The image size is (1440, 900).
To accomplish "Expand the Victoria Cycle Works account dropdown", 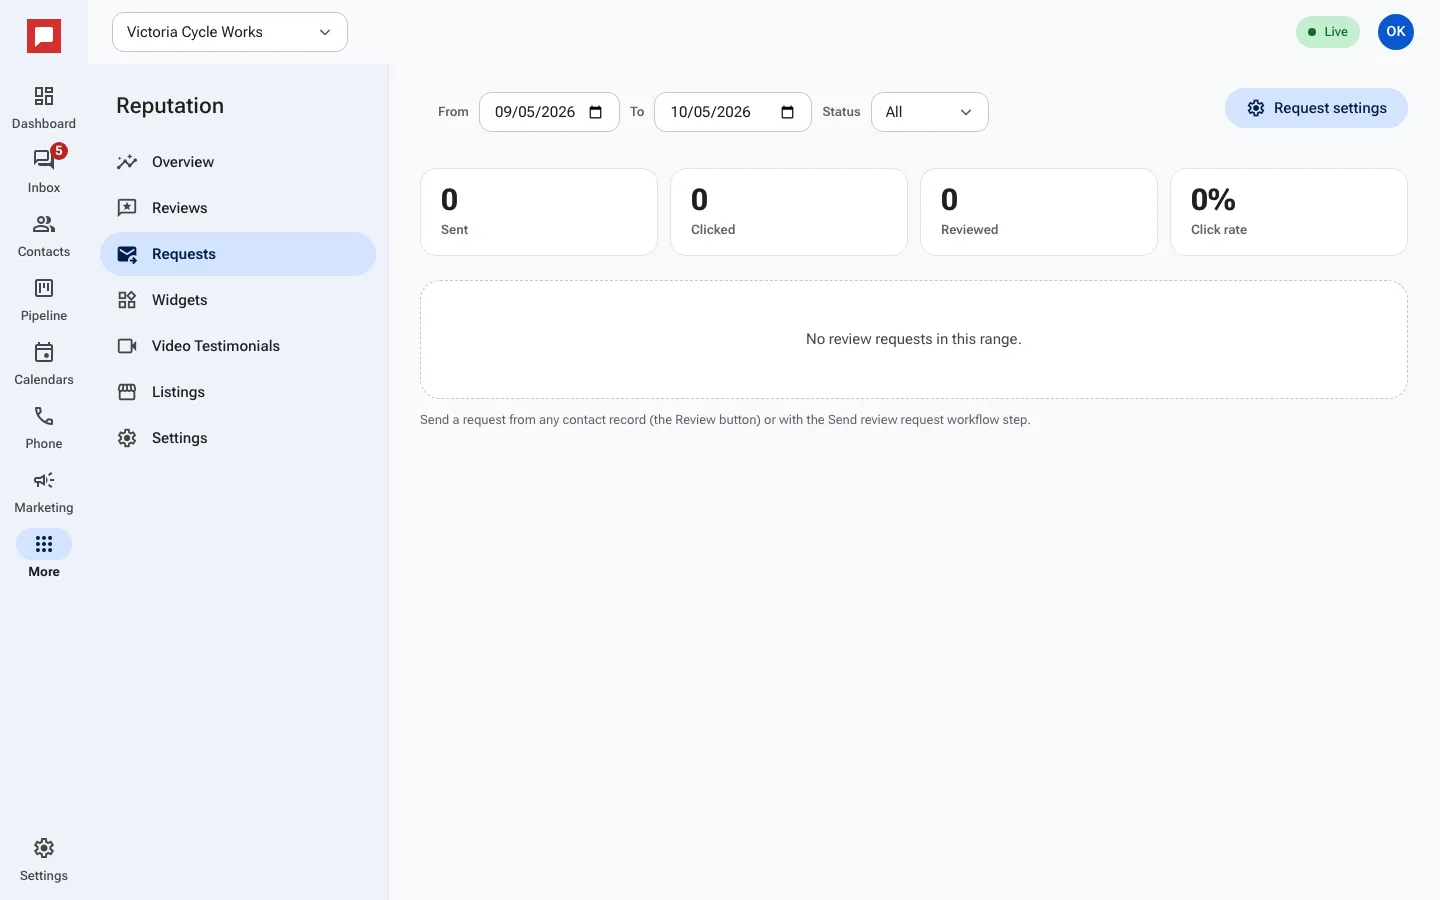I will (230, 32).
